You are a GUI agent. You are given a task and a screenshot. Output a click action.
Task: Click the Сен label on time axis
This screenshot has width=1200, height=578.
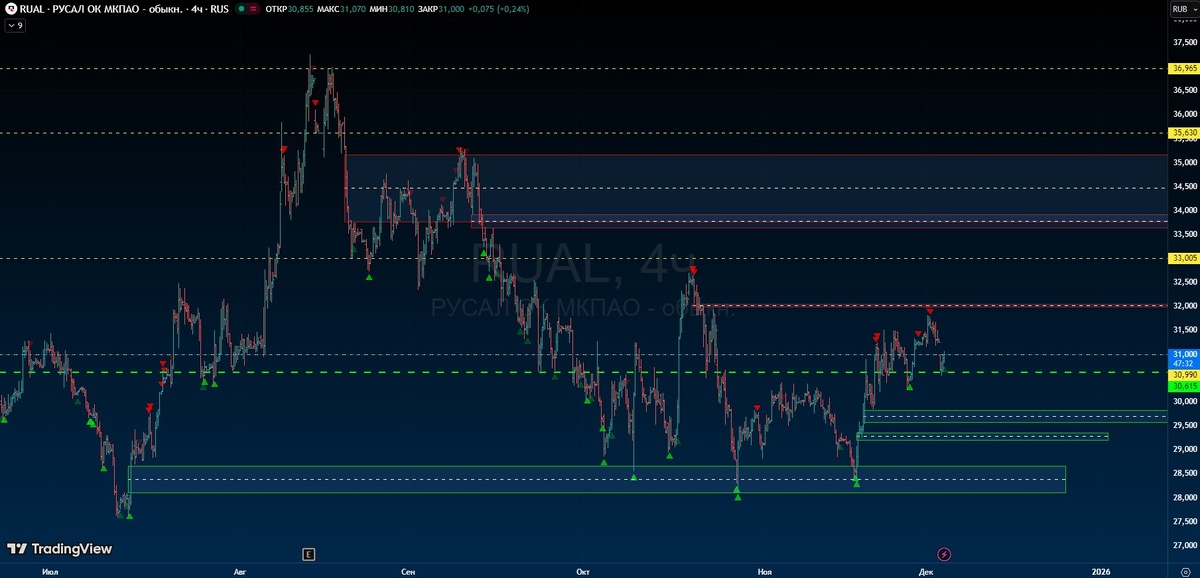407,571
